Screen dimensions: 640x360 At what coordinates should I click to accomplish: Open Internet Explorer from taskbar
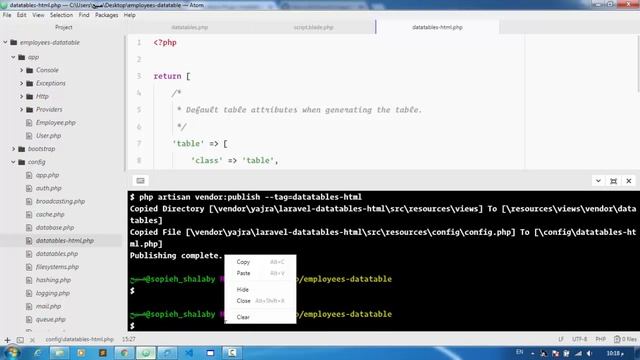tap(38, 353)
